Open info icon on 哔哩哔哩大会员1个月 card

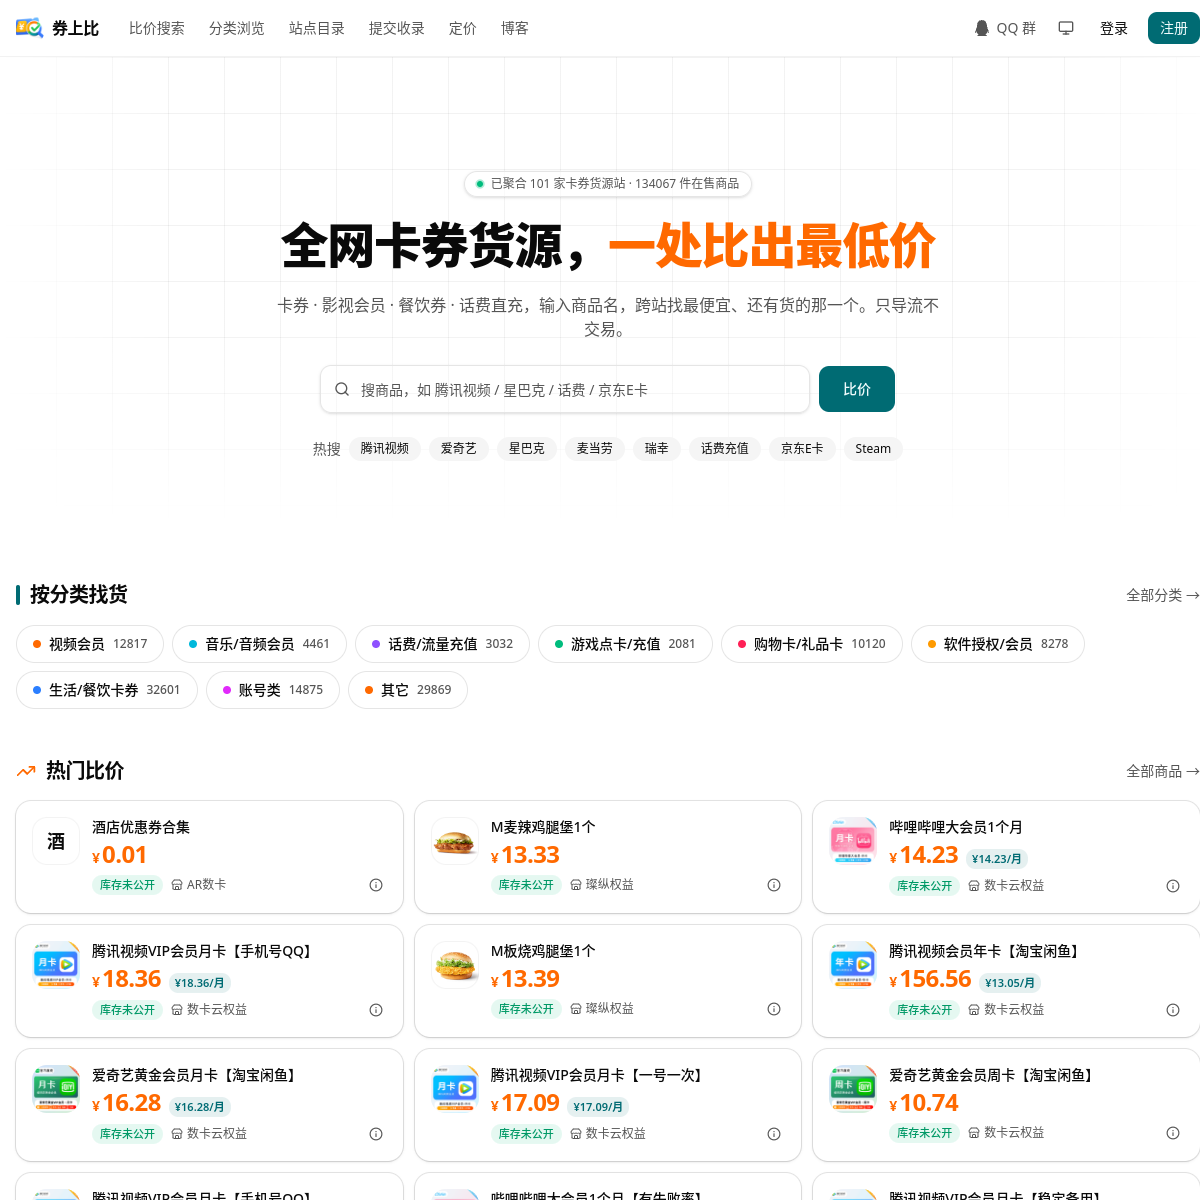click(x=1173, y=886)
